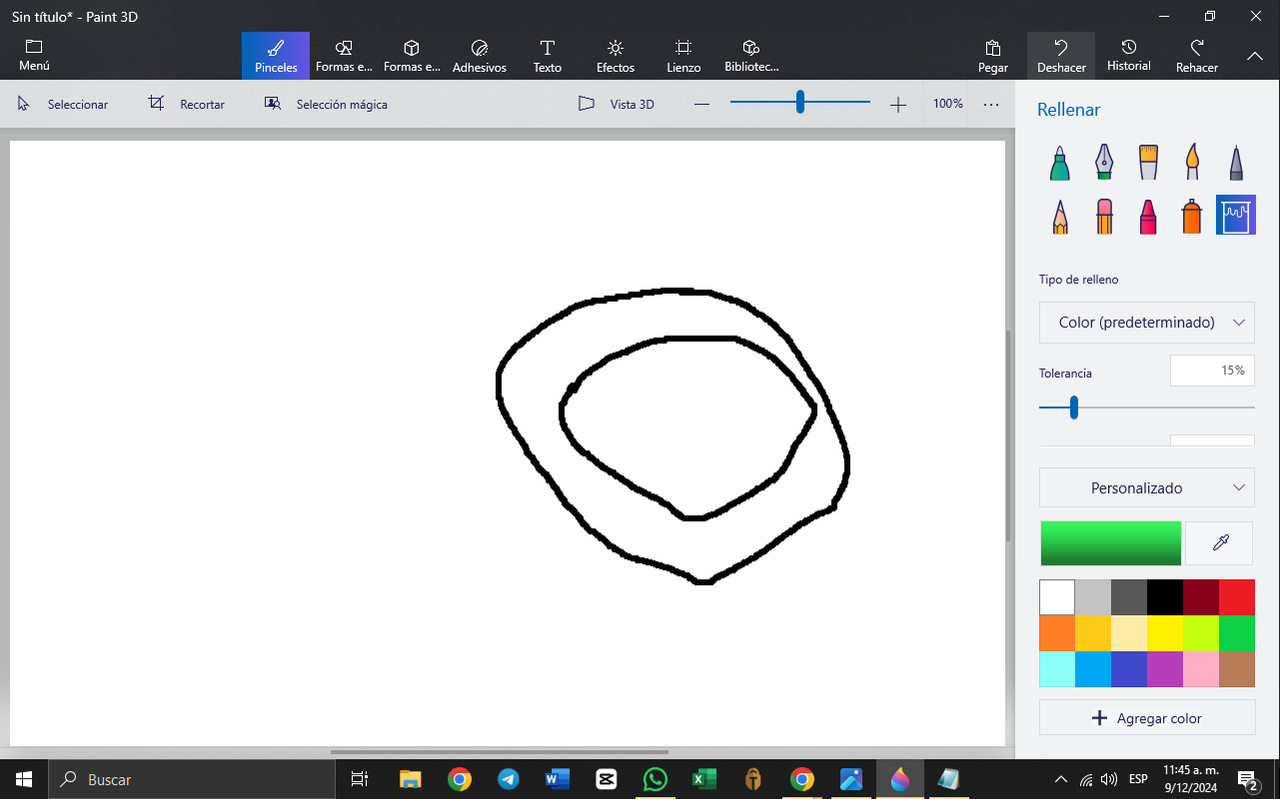The width and height of the screenshot is (1280, 799).
Task: Pick the yellow color swatch
Action: coord(1165,633)
